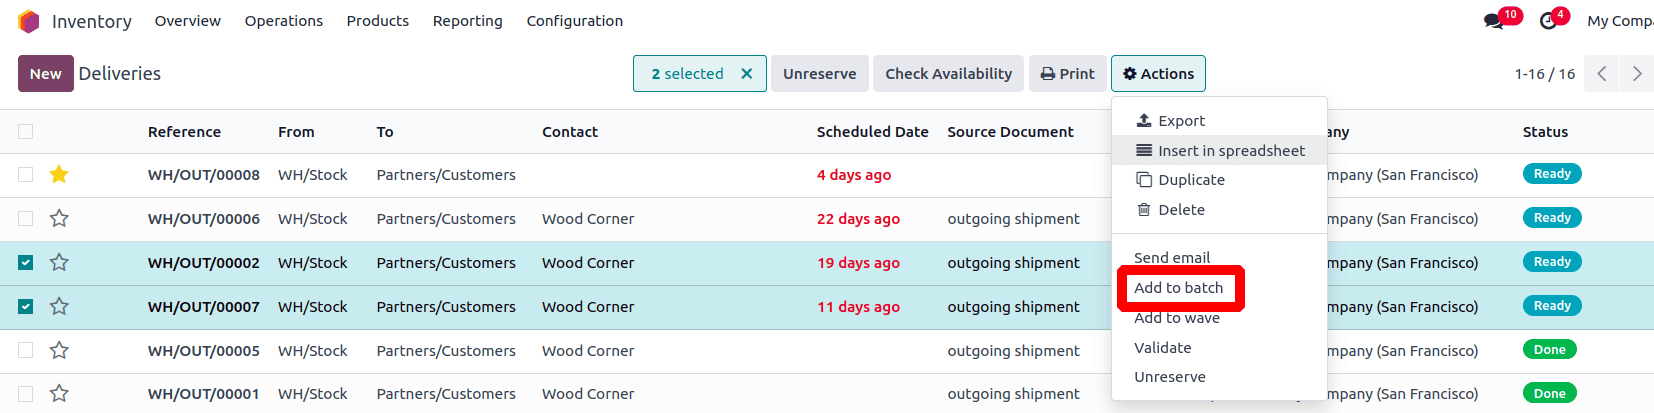
Task: Uncheck the WH/OUT/00007 row checkbox
Action: pyautogui.click(x=26, y=307)
